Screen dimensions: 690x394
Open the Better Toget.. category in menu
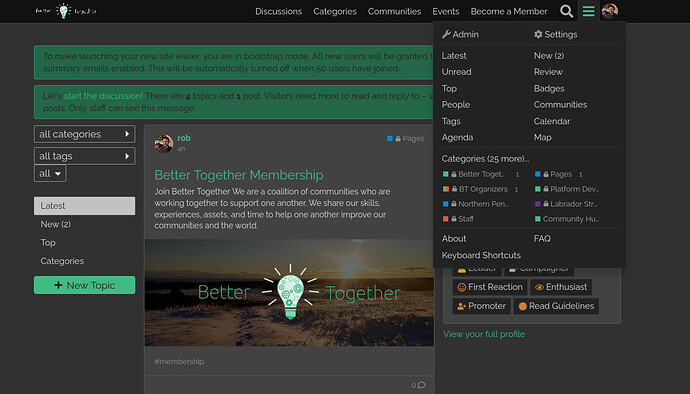pyautogui.click(x=481, y=174)
